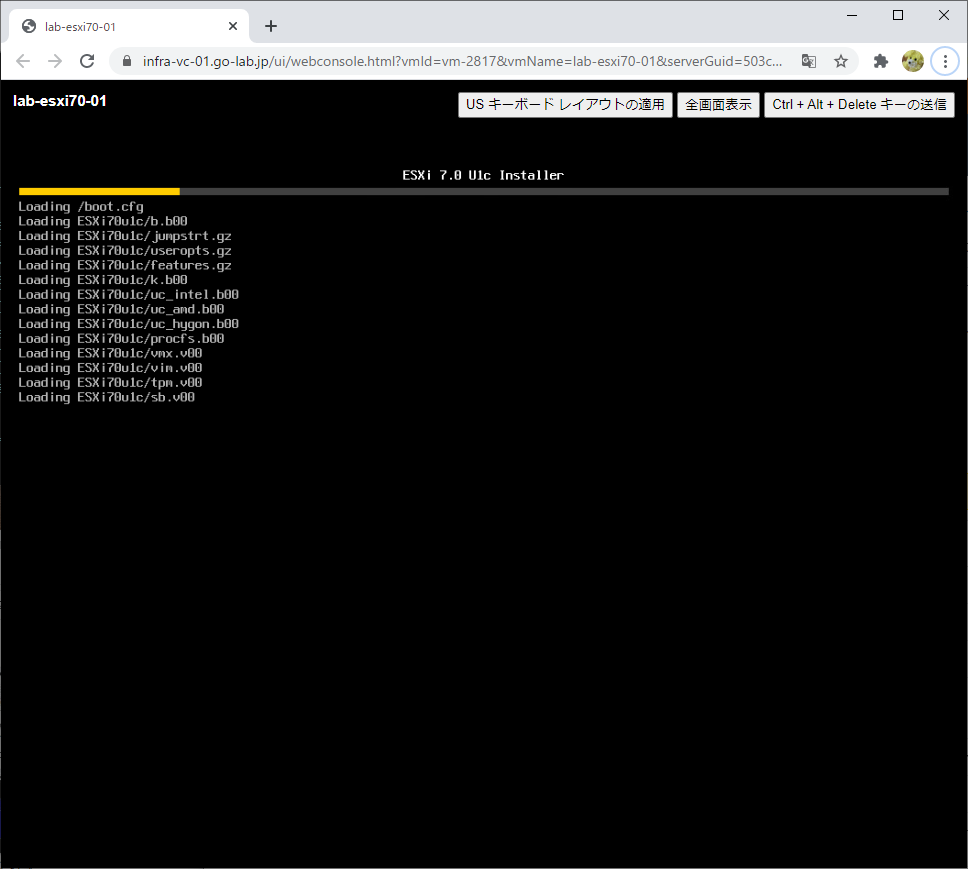Click the Loading procfs.b00 line
The width and height of the screenshot is (968, 869).
coord(121,338)
